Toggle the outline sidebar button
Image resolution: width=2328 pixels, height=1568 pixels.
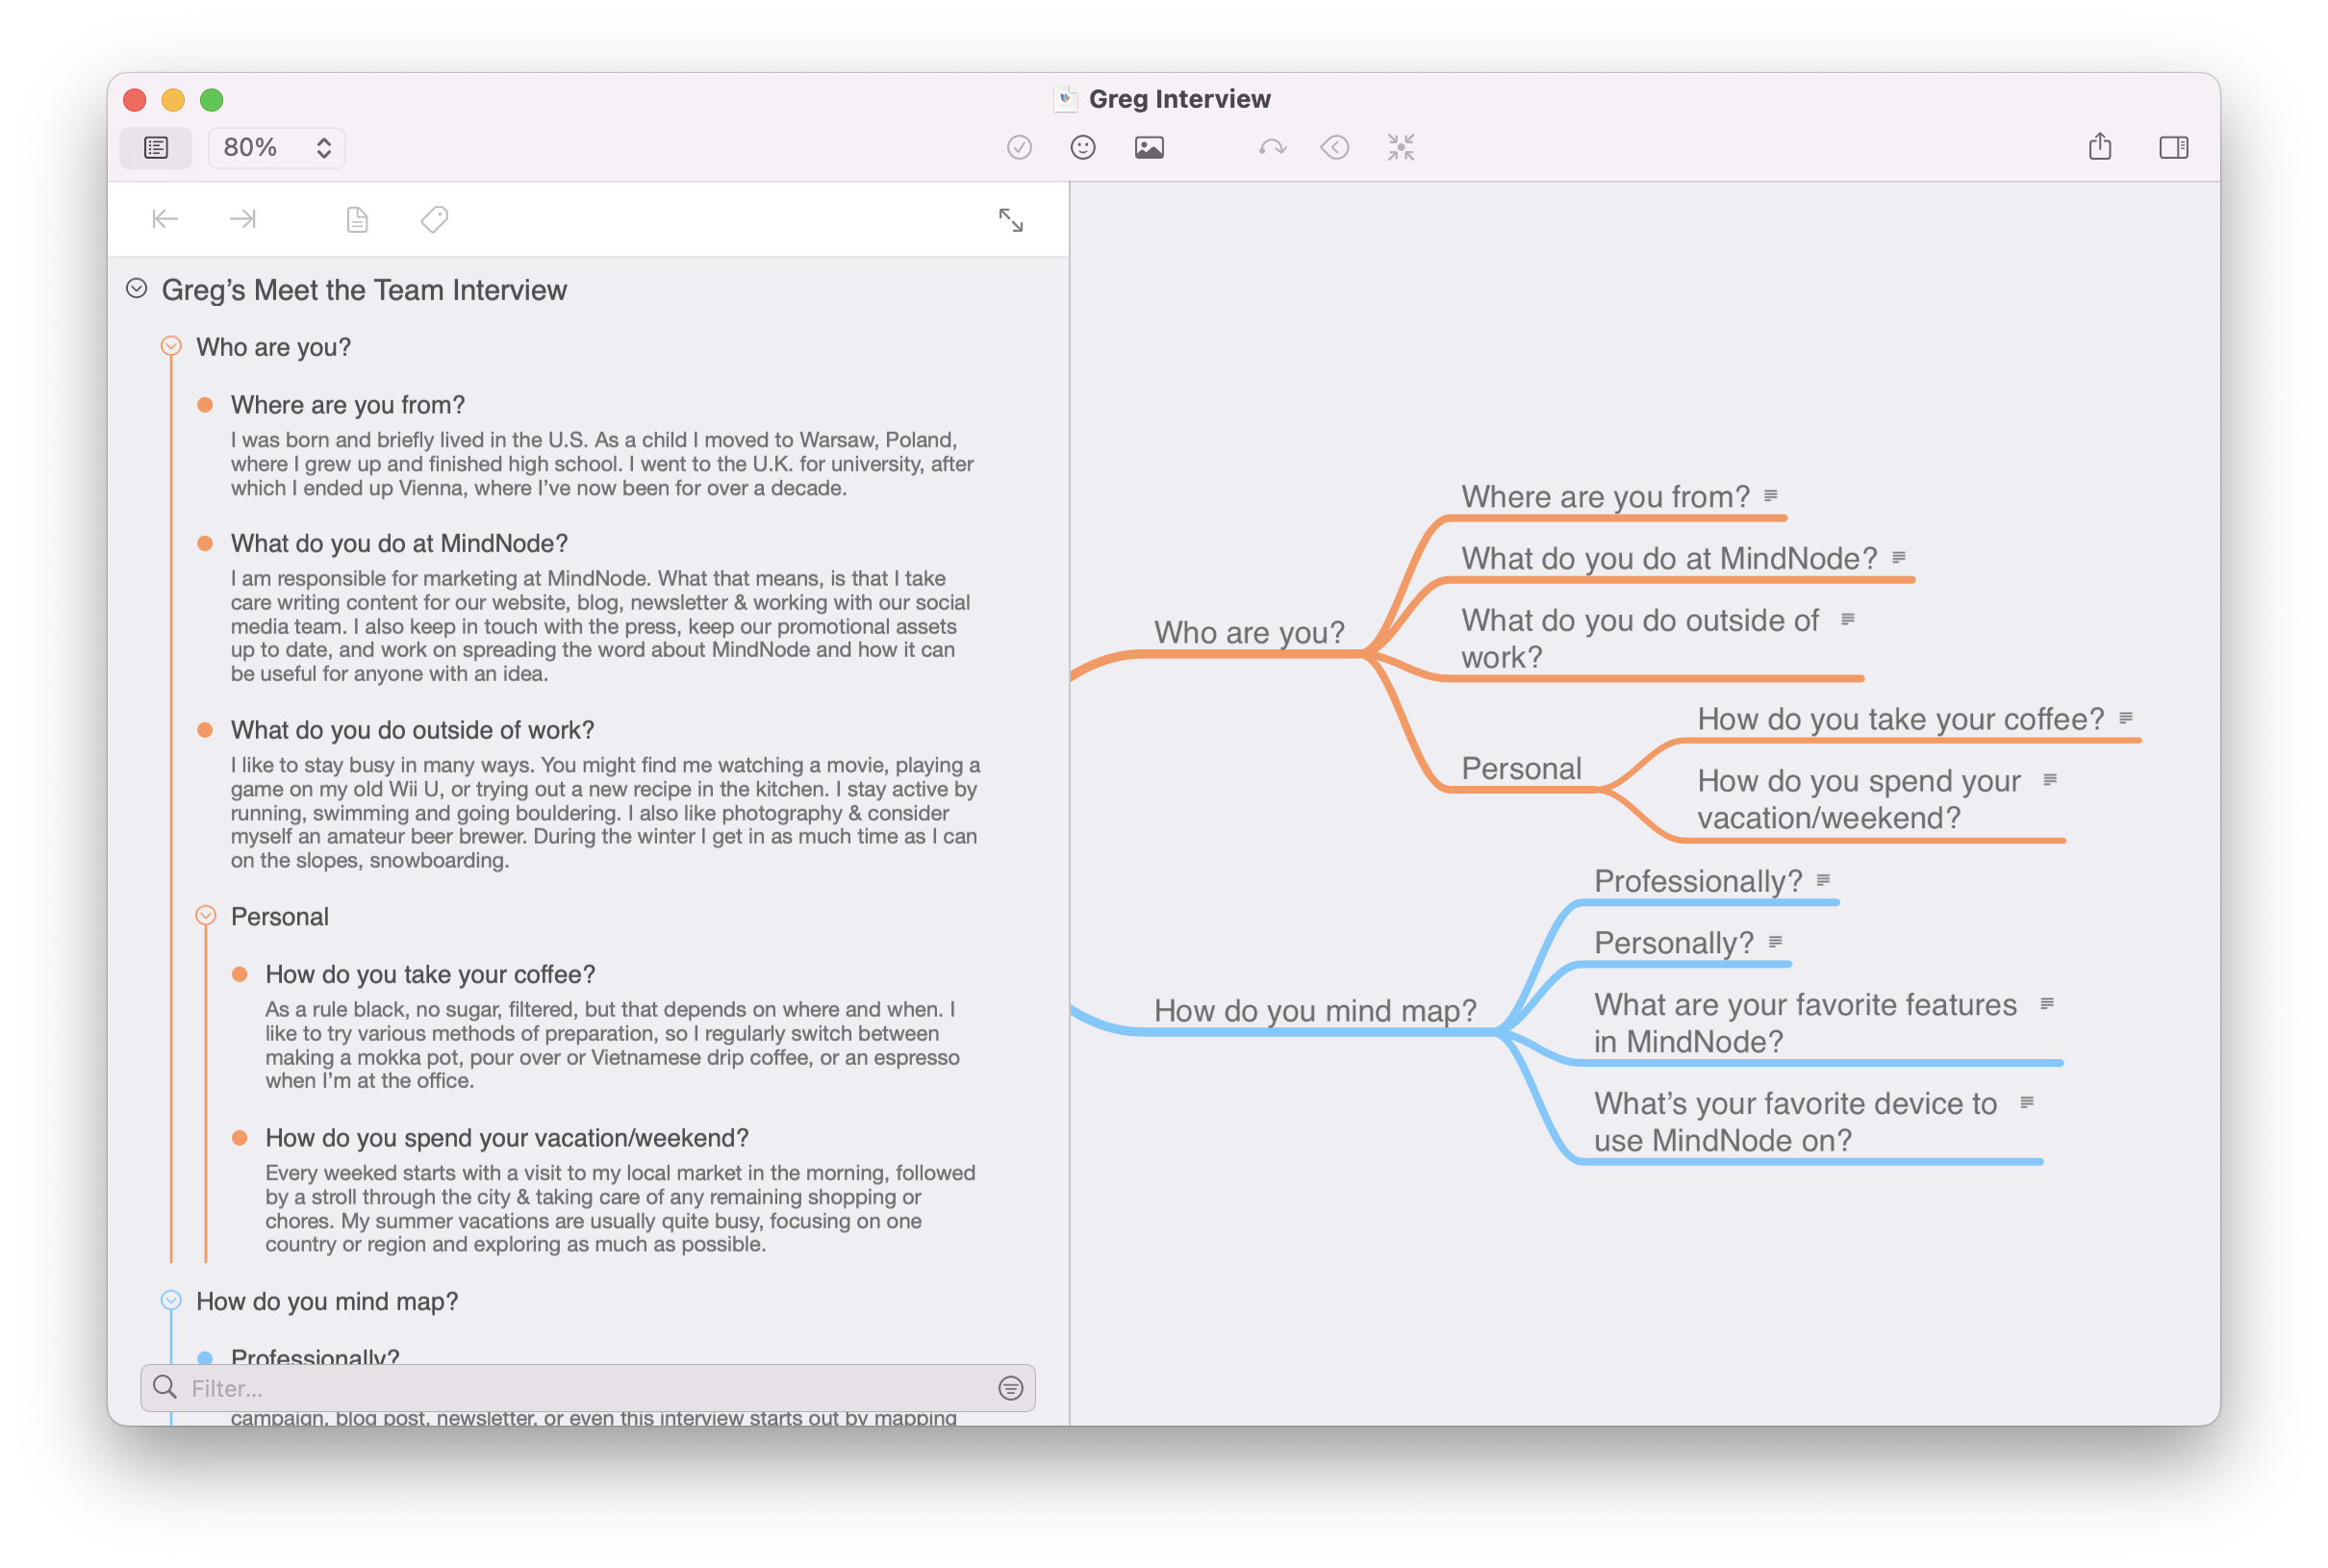(x=156, y=148)
